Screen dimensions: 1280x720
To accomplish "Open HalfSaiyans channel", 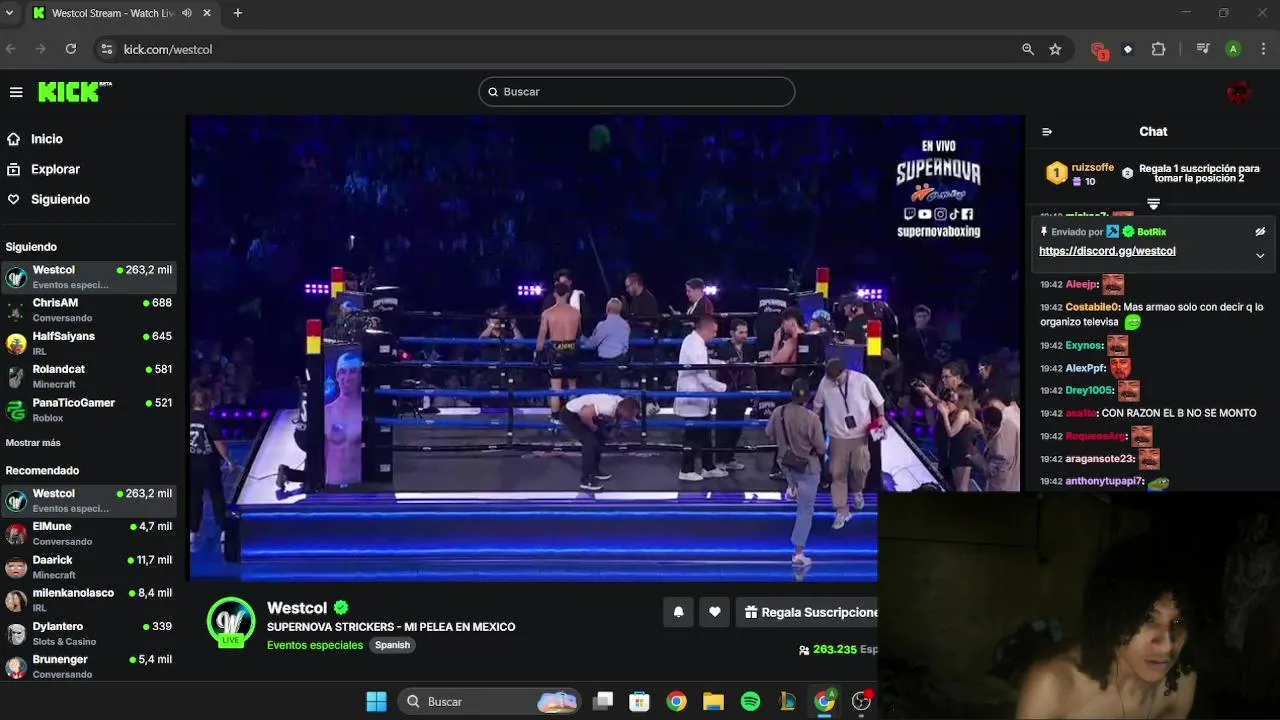I will point(90,343).
